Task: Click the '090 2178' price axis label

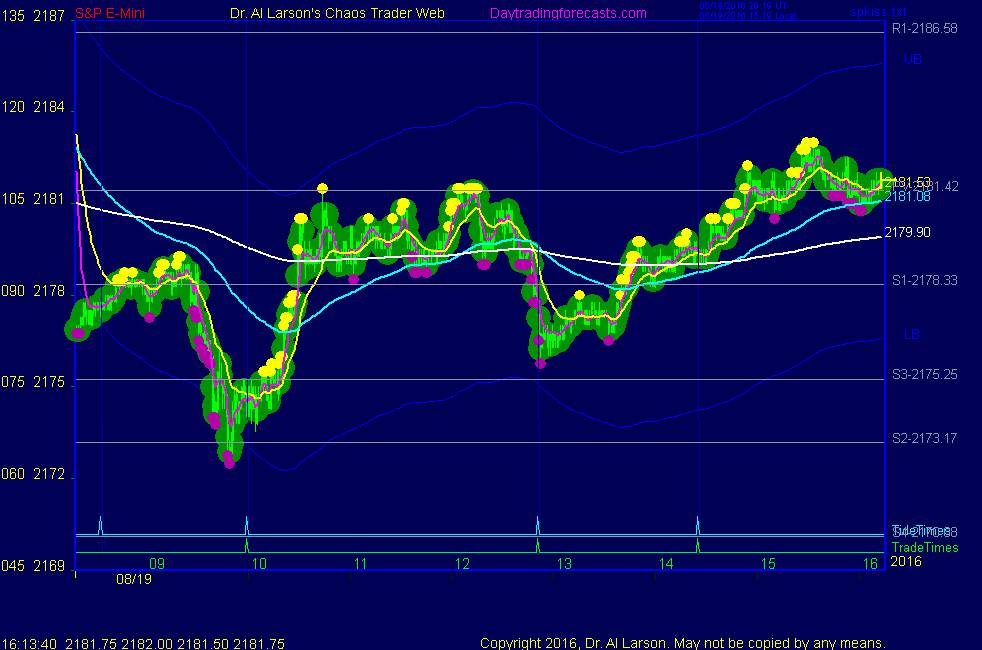Action: [33, 291]
